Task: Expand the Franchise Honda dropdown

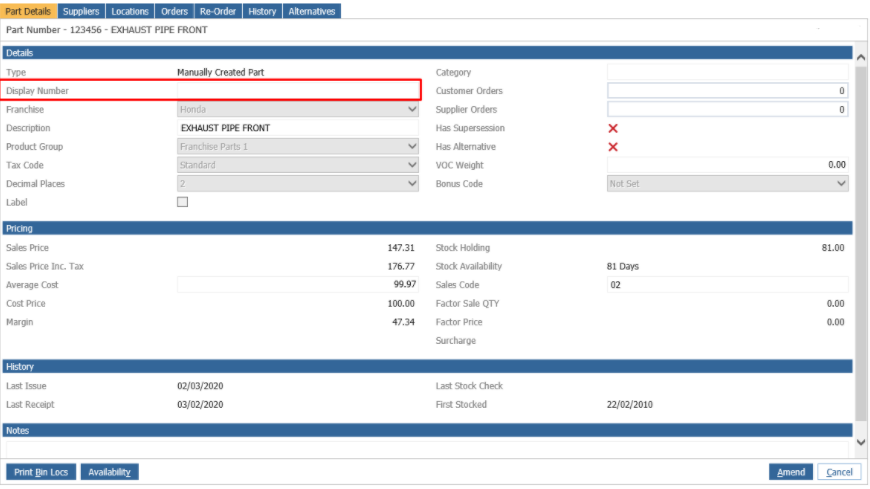Action: (x=298, y=109)
